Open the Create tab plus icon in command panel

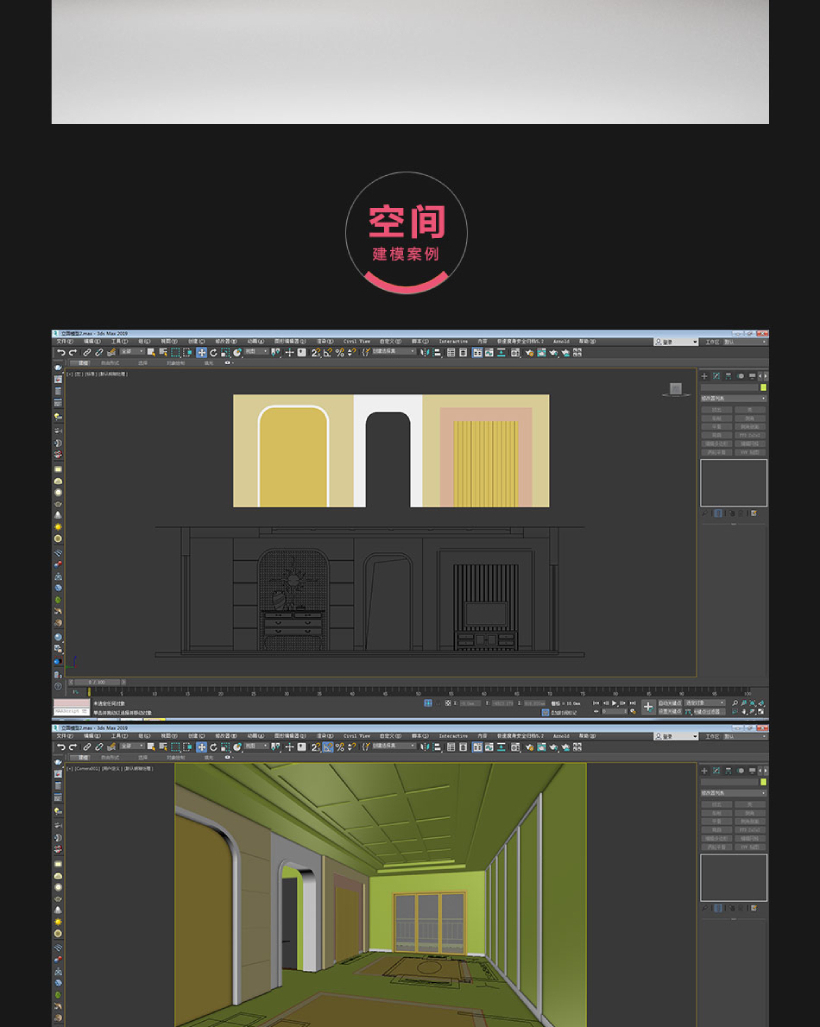coord(705,376)
